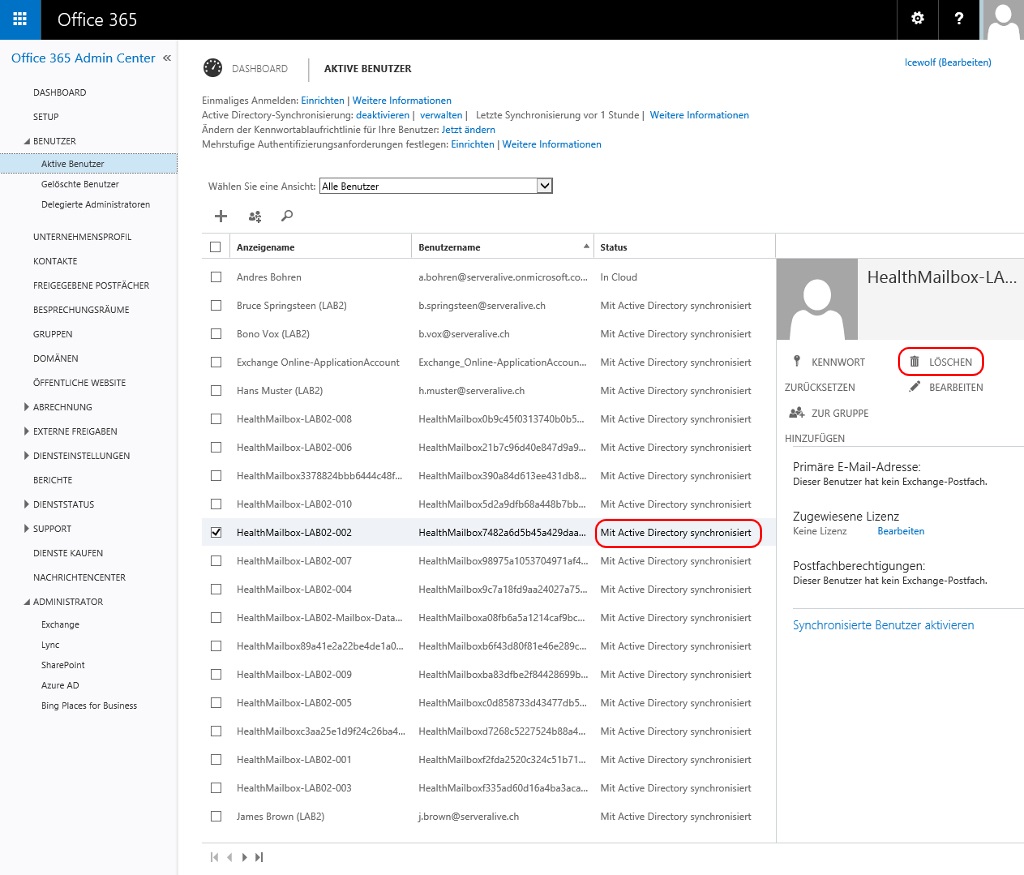Expand the Abrechnung navigation section
This screenshot has width=1024, height=875.
(27, 407)
